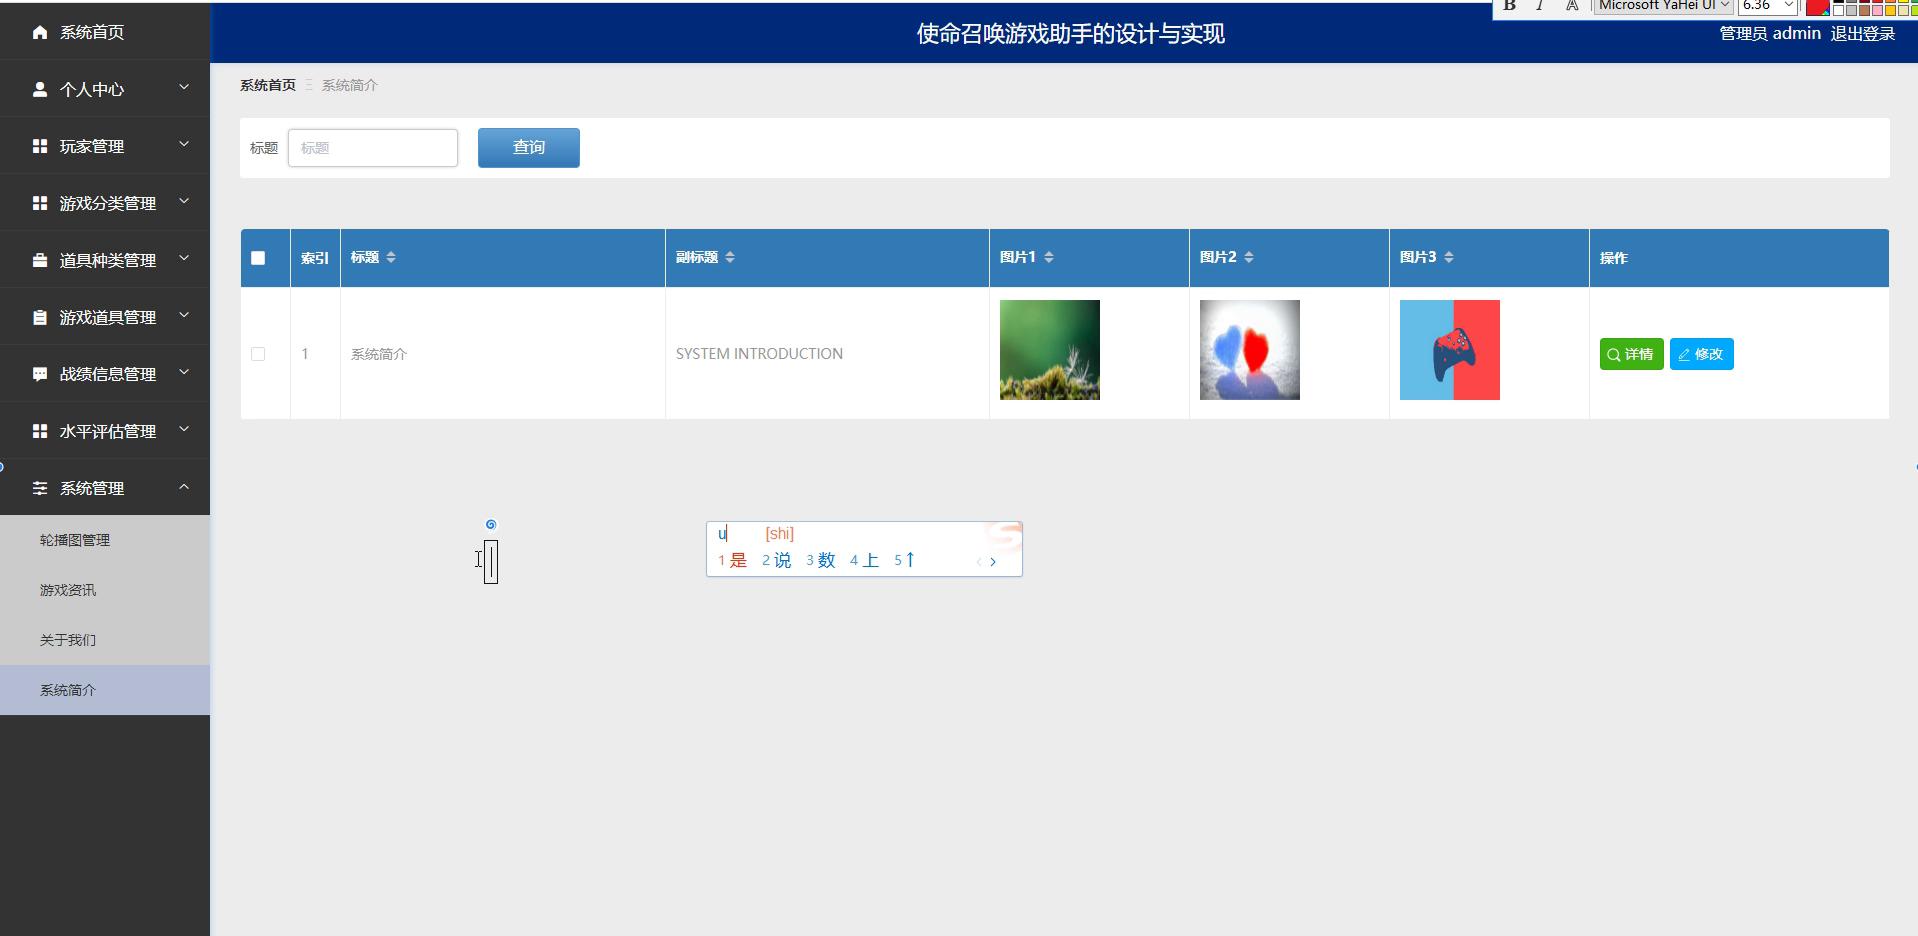Choose IME candidate 5 up-arrow symbol

(905, 561)
